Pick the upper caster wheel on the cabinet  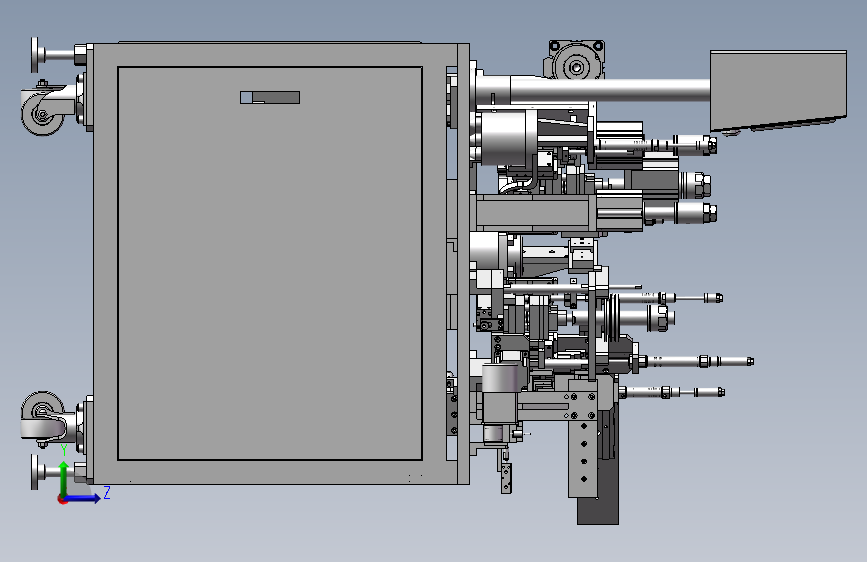point(42,113)
